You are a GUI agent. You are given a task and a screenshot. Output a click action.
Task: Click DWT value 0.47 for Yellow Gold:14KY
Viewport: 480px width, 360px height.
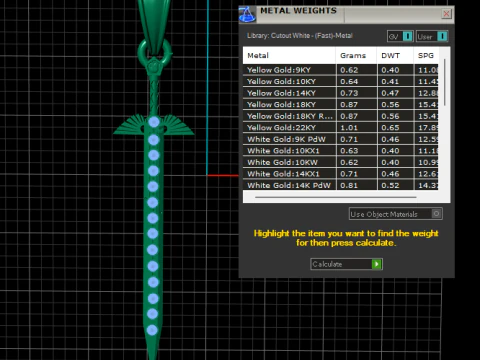pos(390,93)
